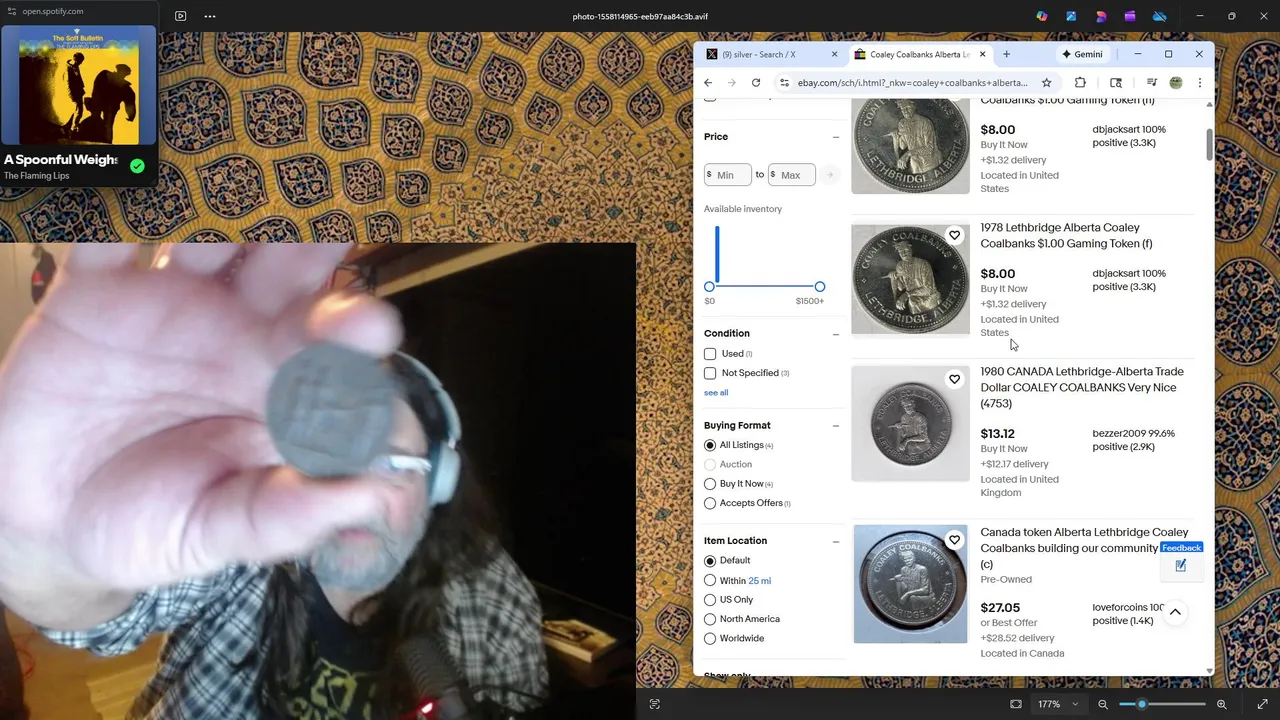Open the 177% zoom level dropdown

pos(1057,704)
